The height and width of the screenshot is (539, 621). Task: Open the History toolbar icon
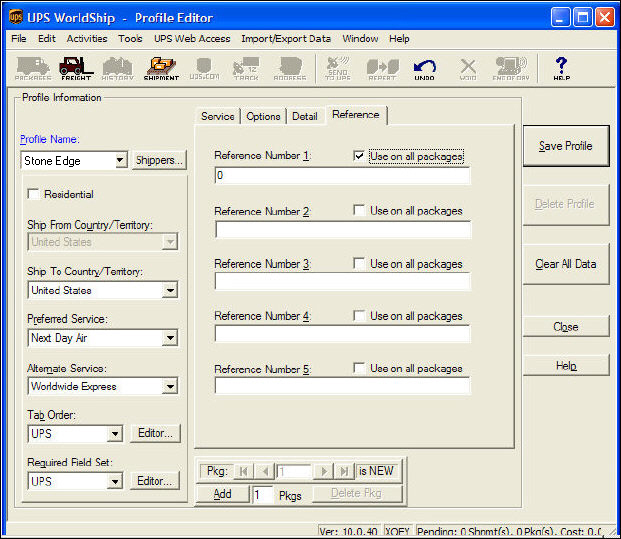pos(118,68)
